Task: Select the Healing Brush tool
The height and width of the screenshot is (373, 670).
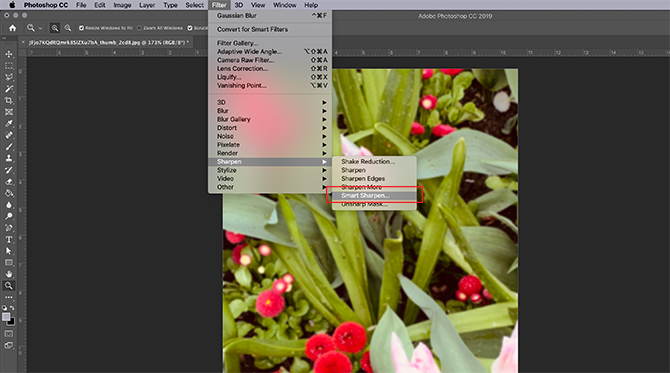Action: 9,135
